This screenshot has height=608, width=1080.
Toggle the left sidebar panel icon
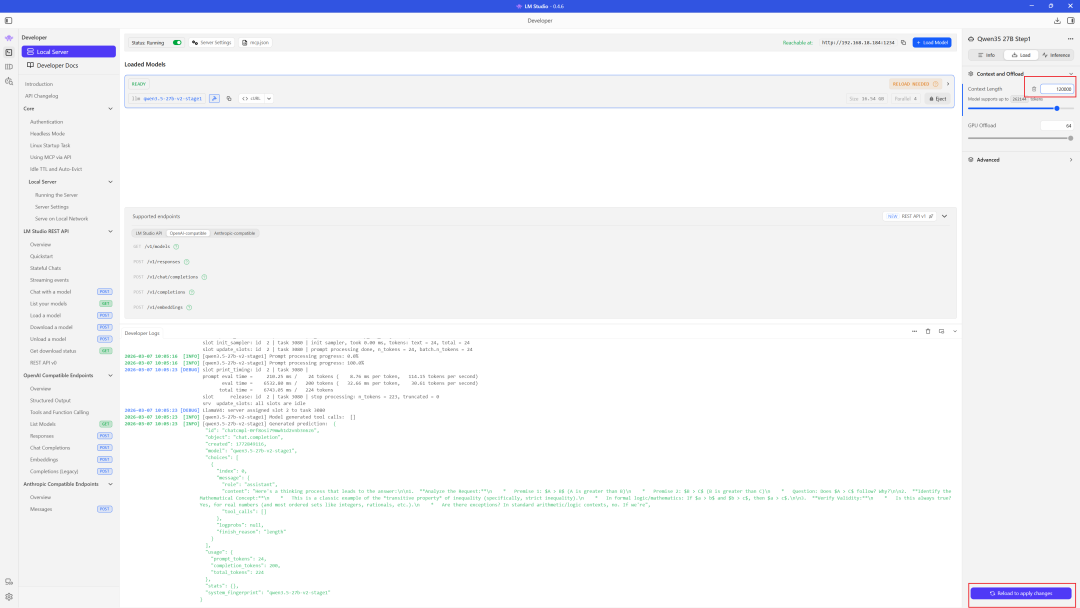coord(8,20)
